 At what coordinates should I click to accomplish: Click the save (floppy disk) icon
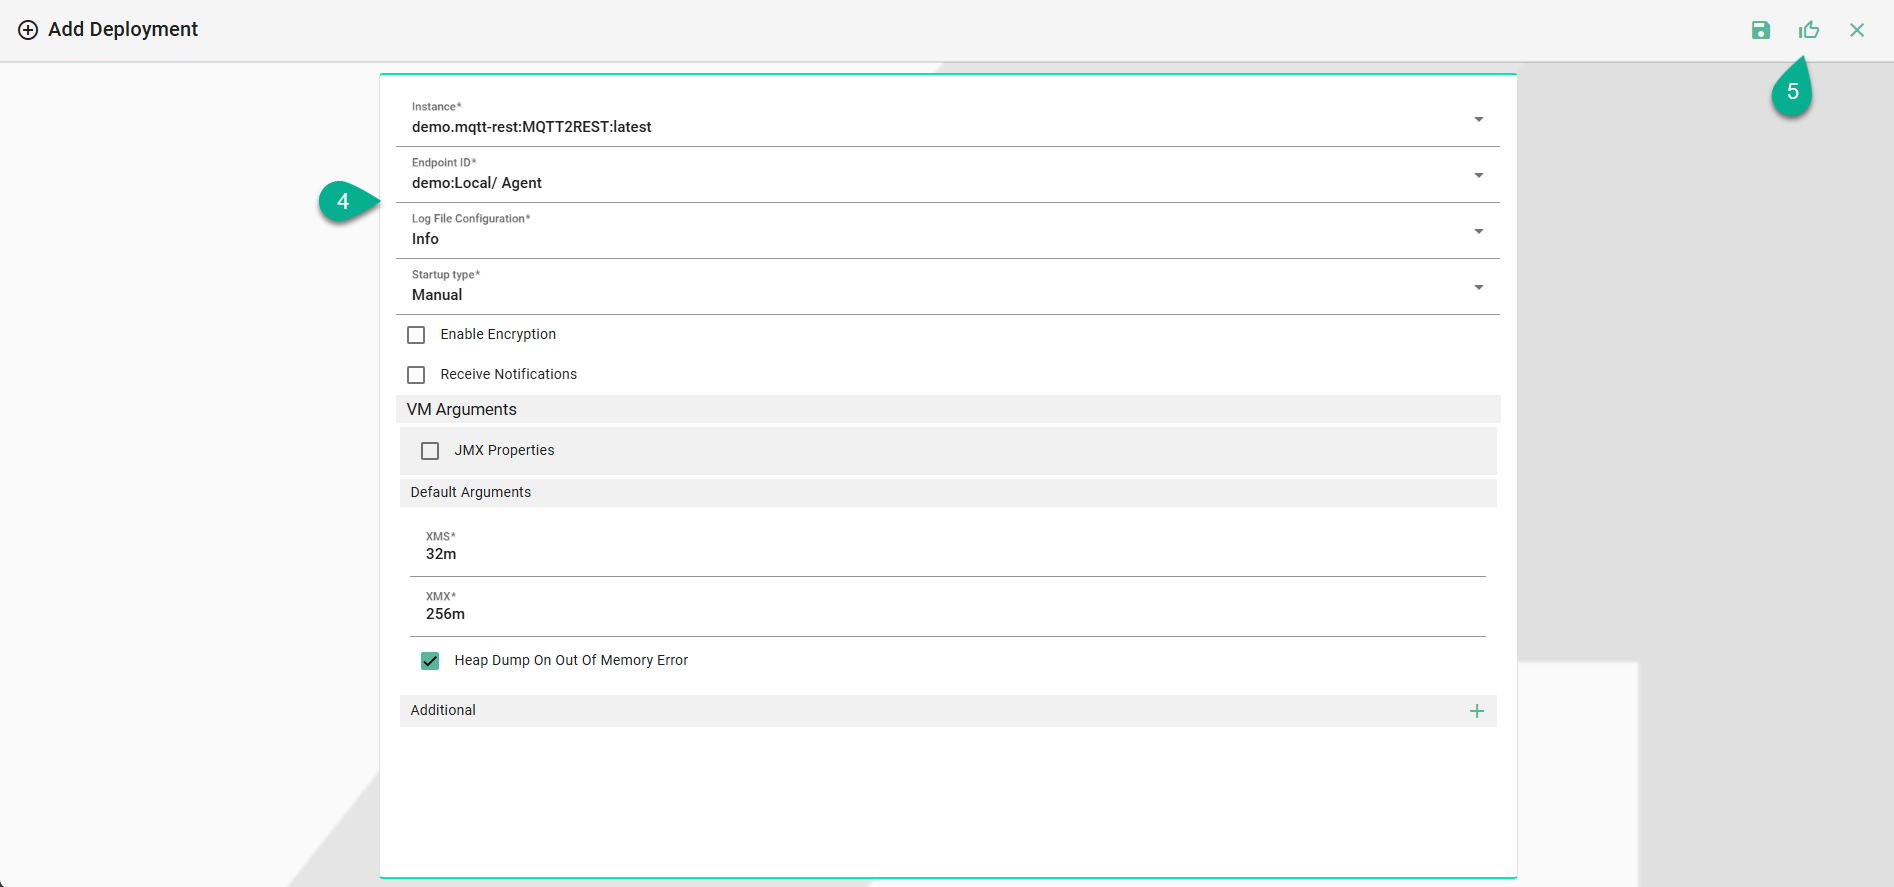[1761, 30]
